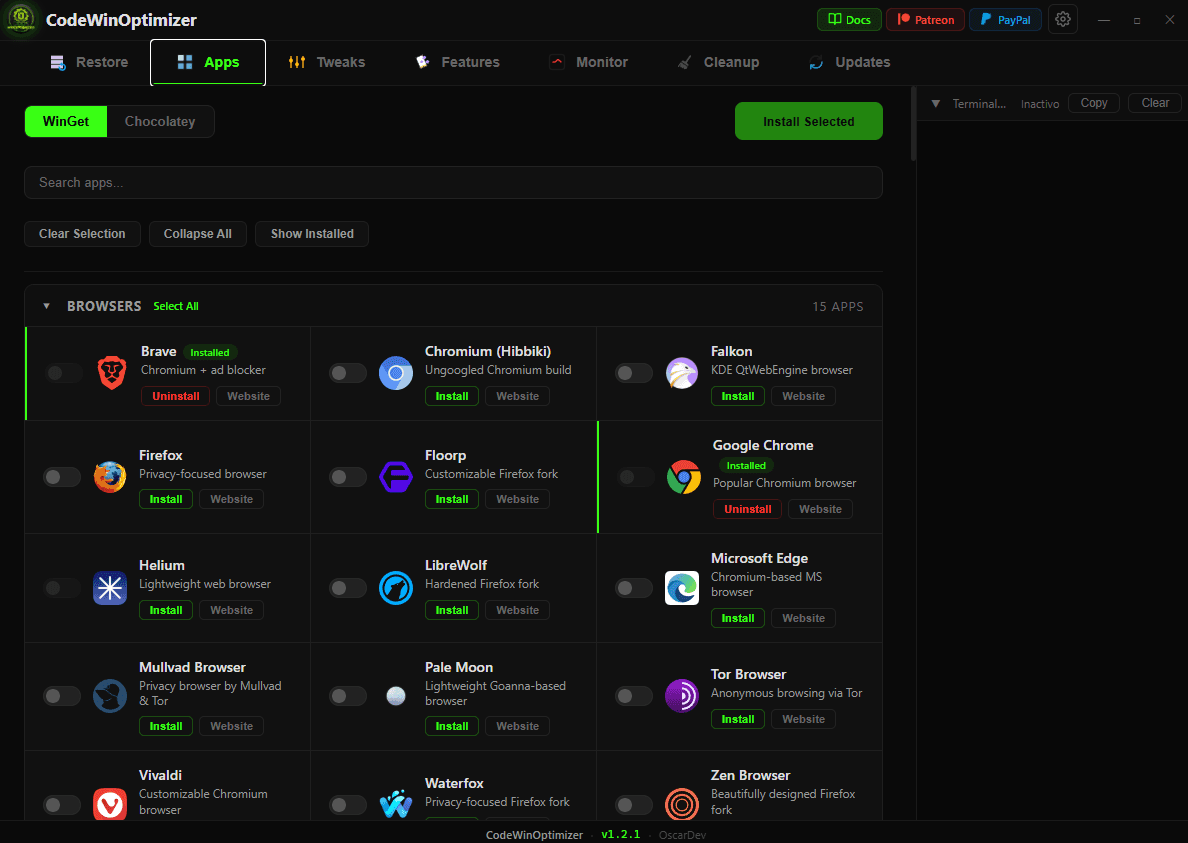
Task: Uninstall Google Chrome
Action: click(747, 509)
